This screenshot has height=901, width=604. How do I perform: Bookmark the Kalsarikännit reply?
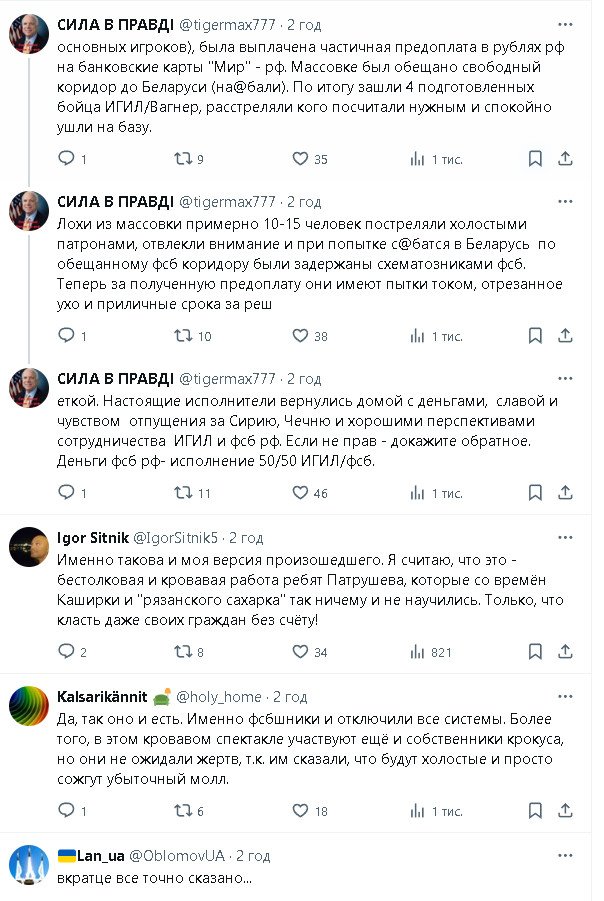[x=536, y=810]
